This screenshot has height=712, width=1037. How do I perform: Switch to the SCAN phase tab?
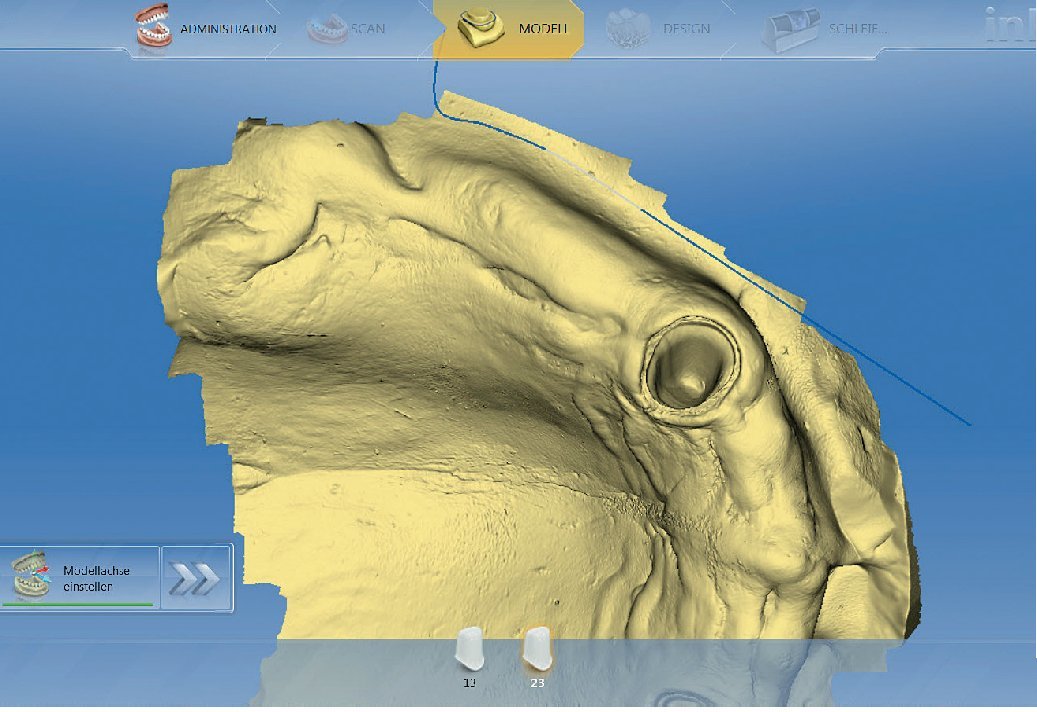[x=367, y=29]
